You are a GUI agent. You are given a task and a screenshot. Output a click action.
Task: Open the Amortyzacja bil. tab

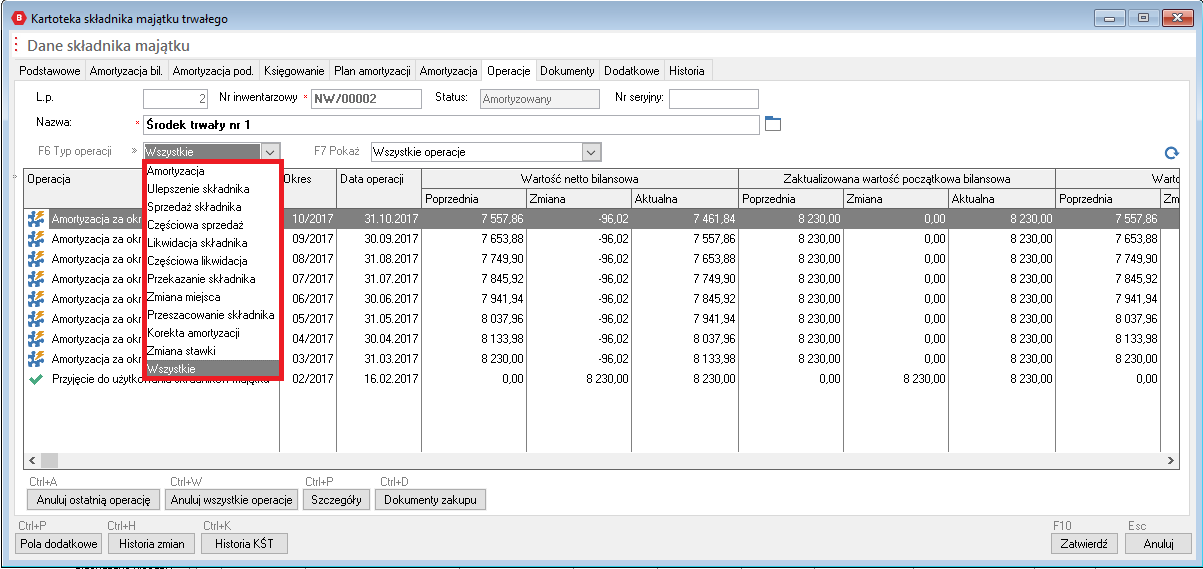(126, 71)
